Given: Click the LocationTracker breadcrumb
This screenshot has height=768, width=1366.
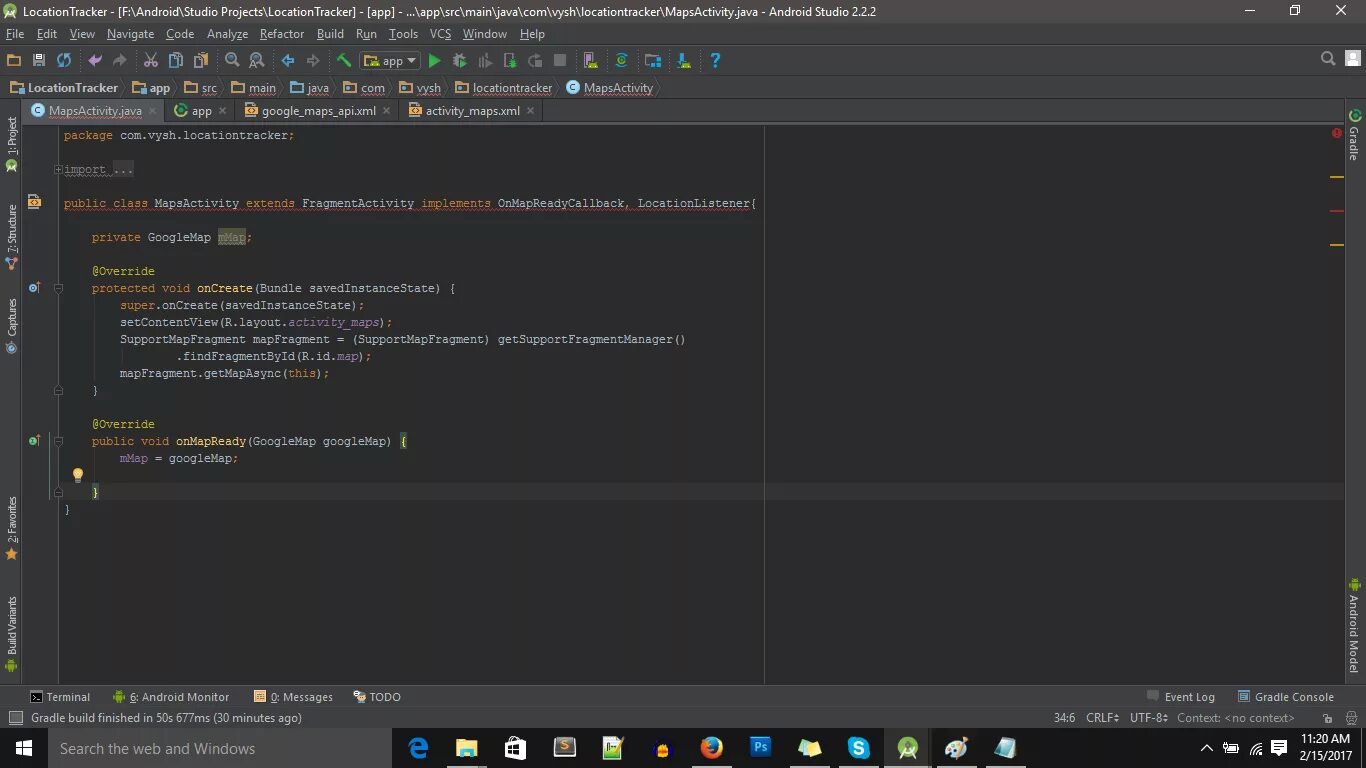Looking at the screenshot, I should point(64,88).
